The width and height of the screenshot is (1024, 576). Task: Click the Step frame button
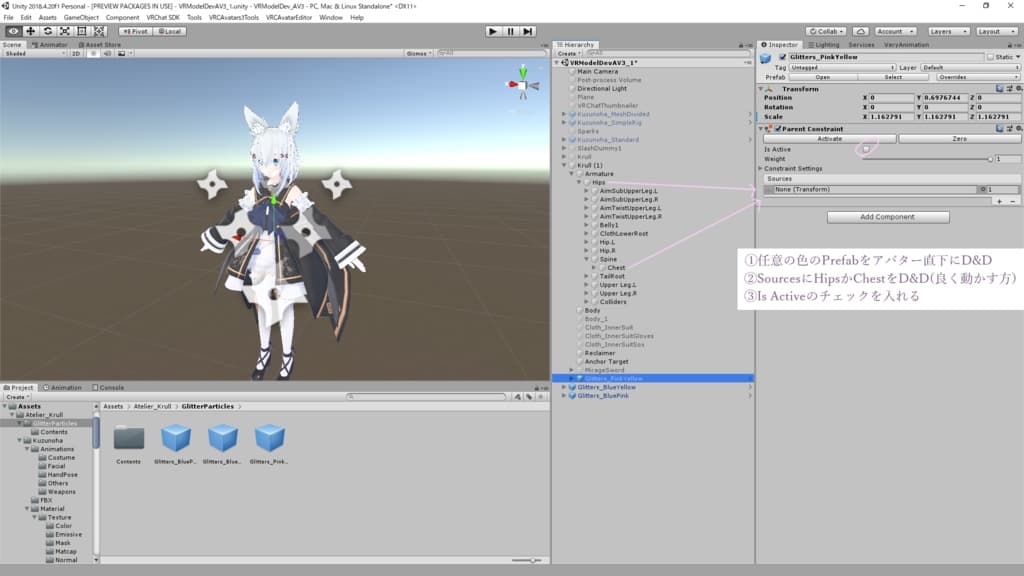[x=530, y=31]
